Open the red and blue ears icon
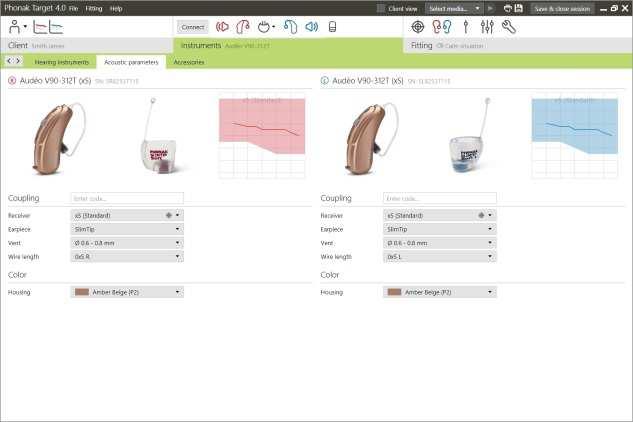The width and height of the screenshot is (633, 422). 442,27
